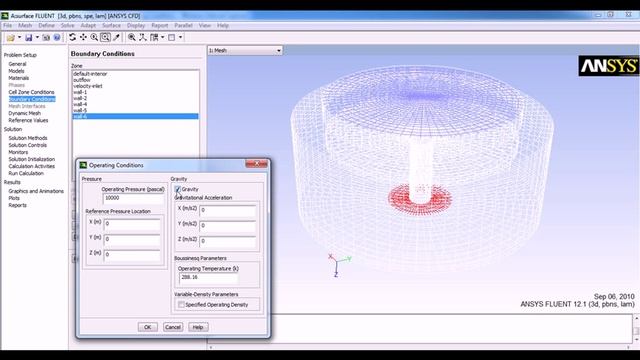This screenshot has height=360, width=640.
Task: Open the Surface menu
Action: pos(111,25)
